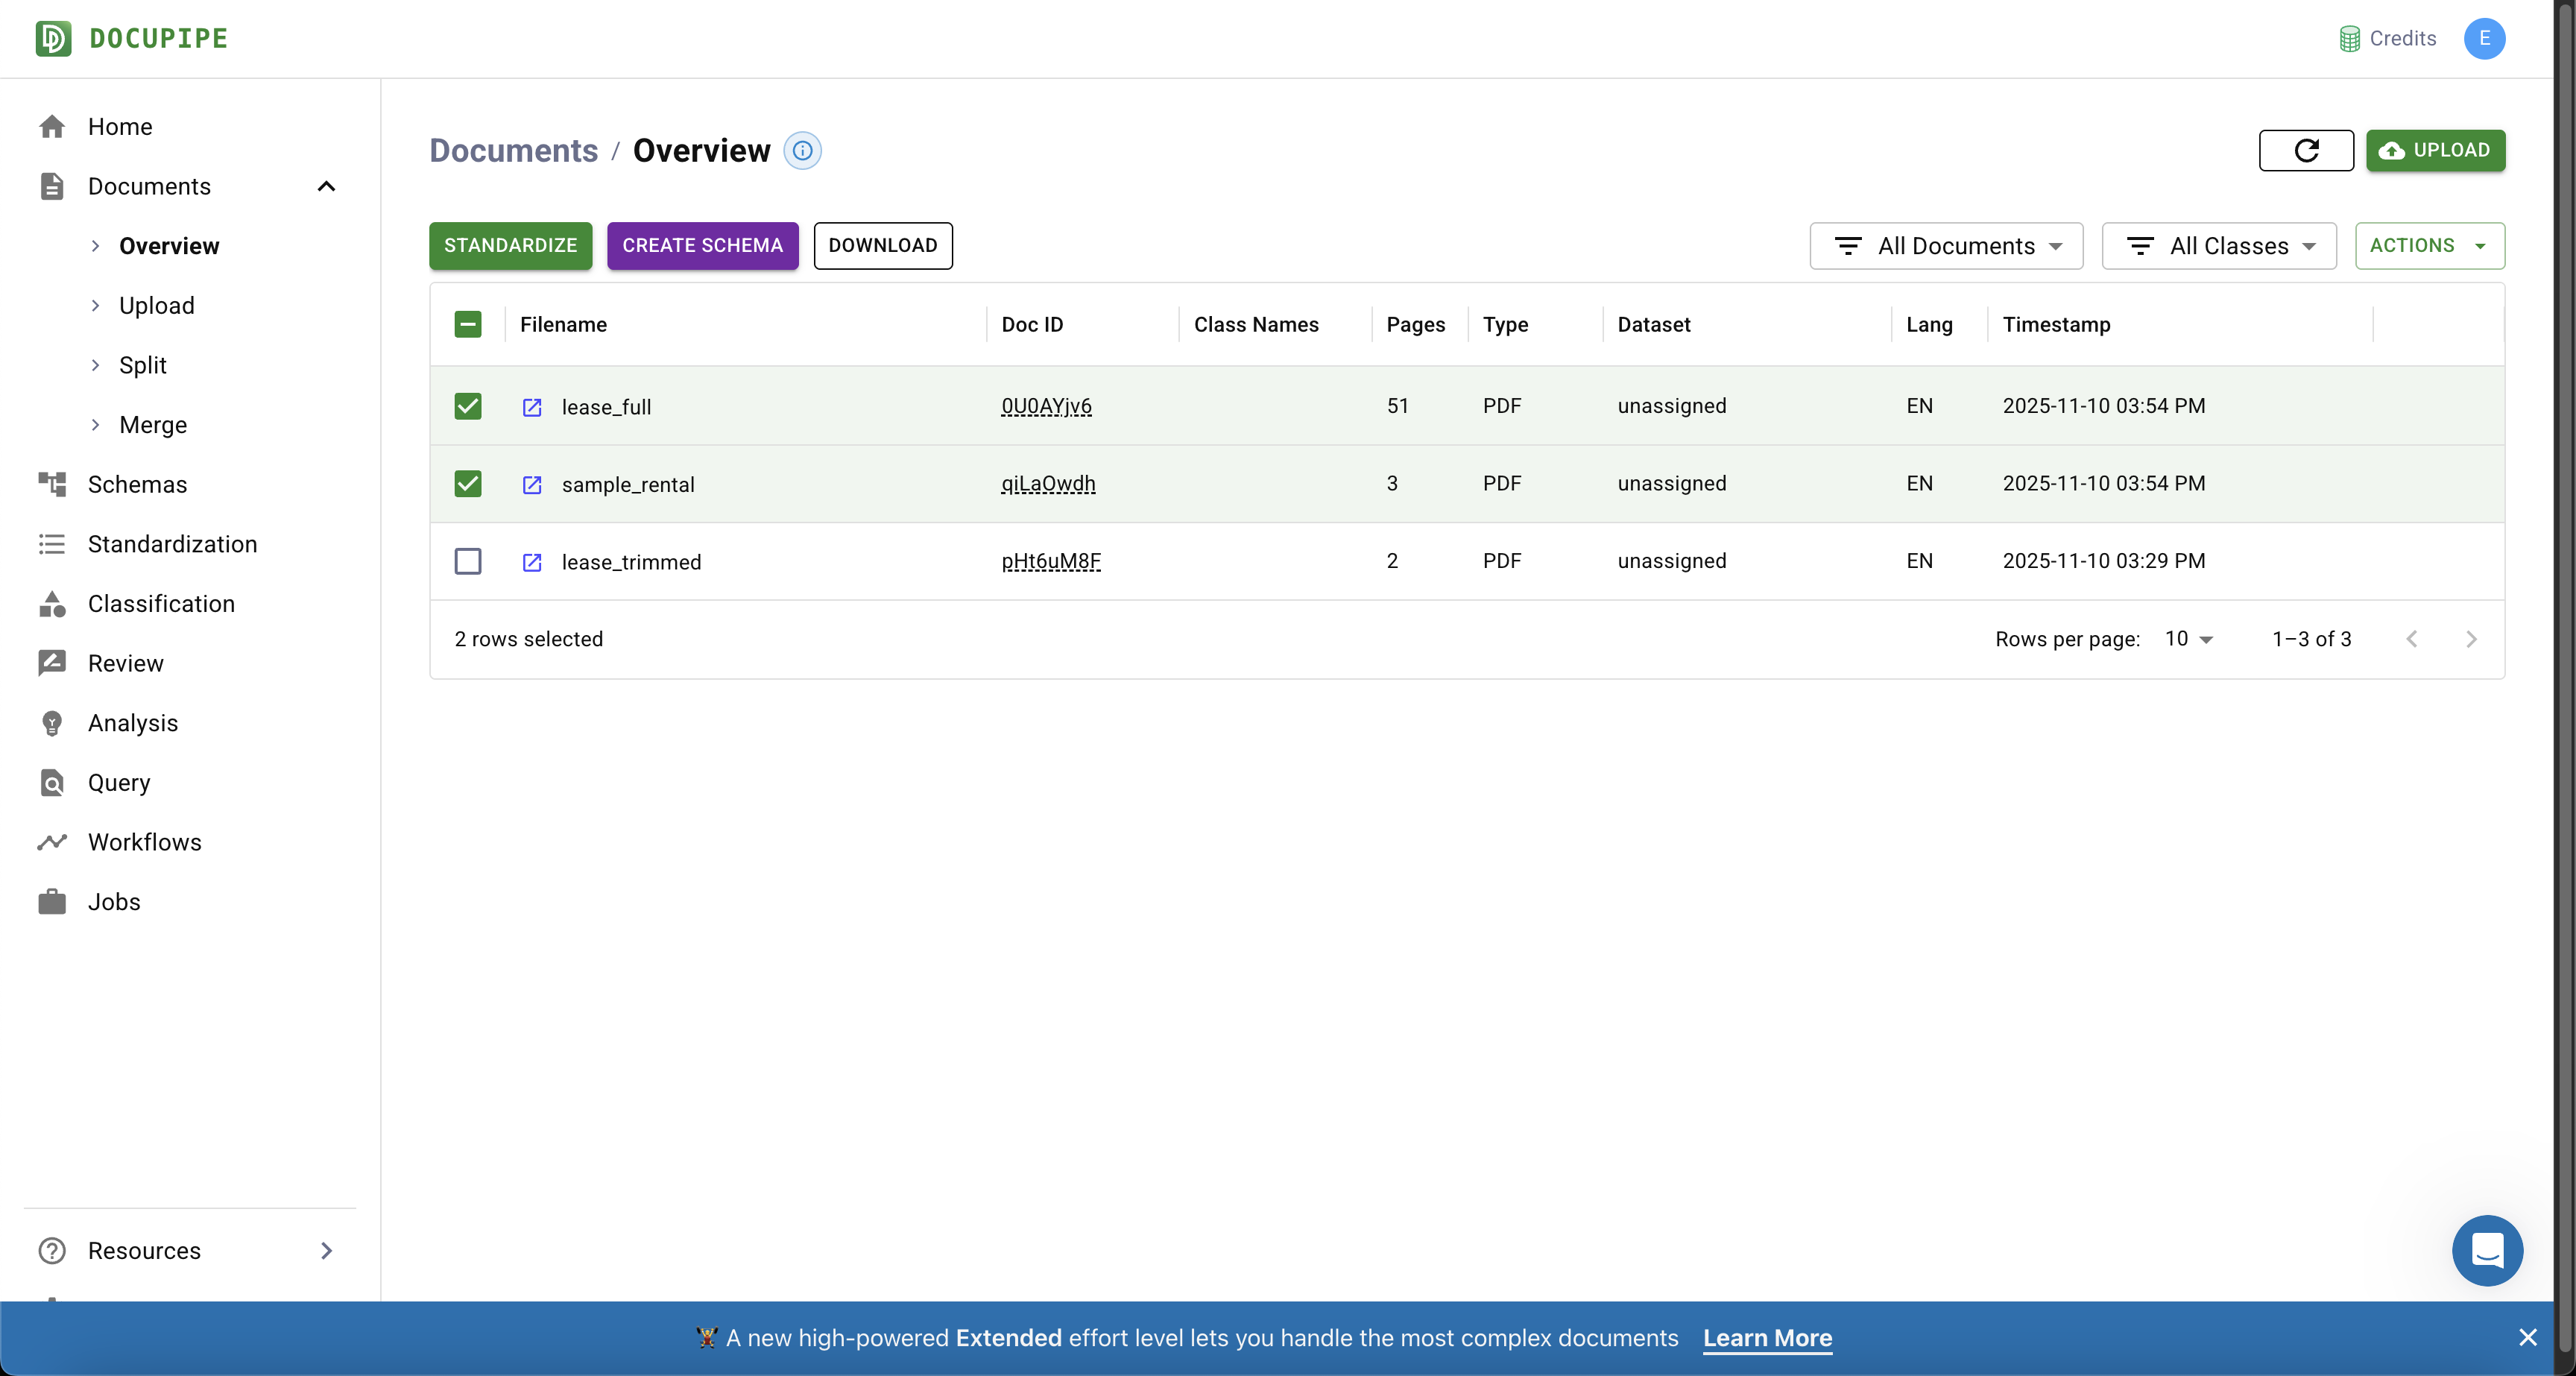Viewport: 2576px width, 1376px height.
Task: Select the lease_trimmed row checkbox
Action: coord(468,561)
